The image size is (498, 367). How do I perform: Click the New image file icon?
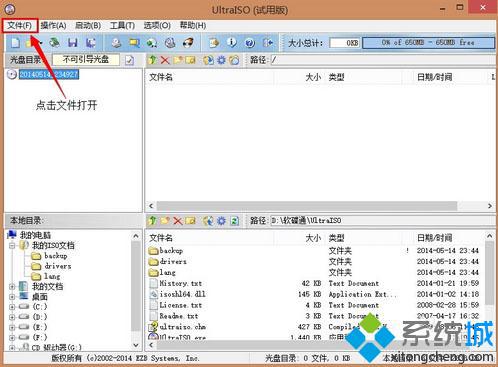(15, 43)
